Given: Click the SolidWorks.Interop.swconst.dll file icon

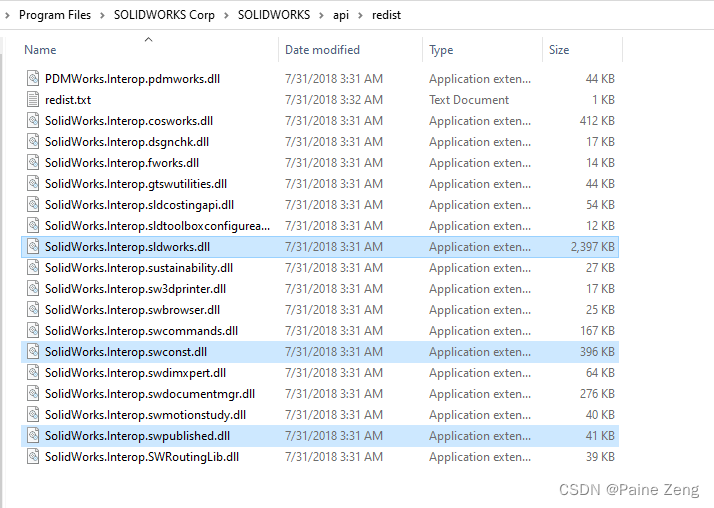Looking at the screenshot, I should click(33, 351).
